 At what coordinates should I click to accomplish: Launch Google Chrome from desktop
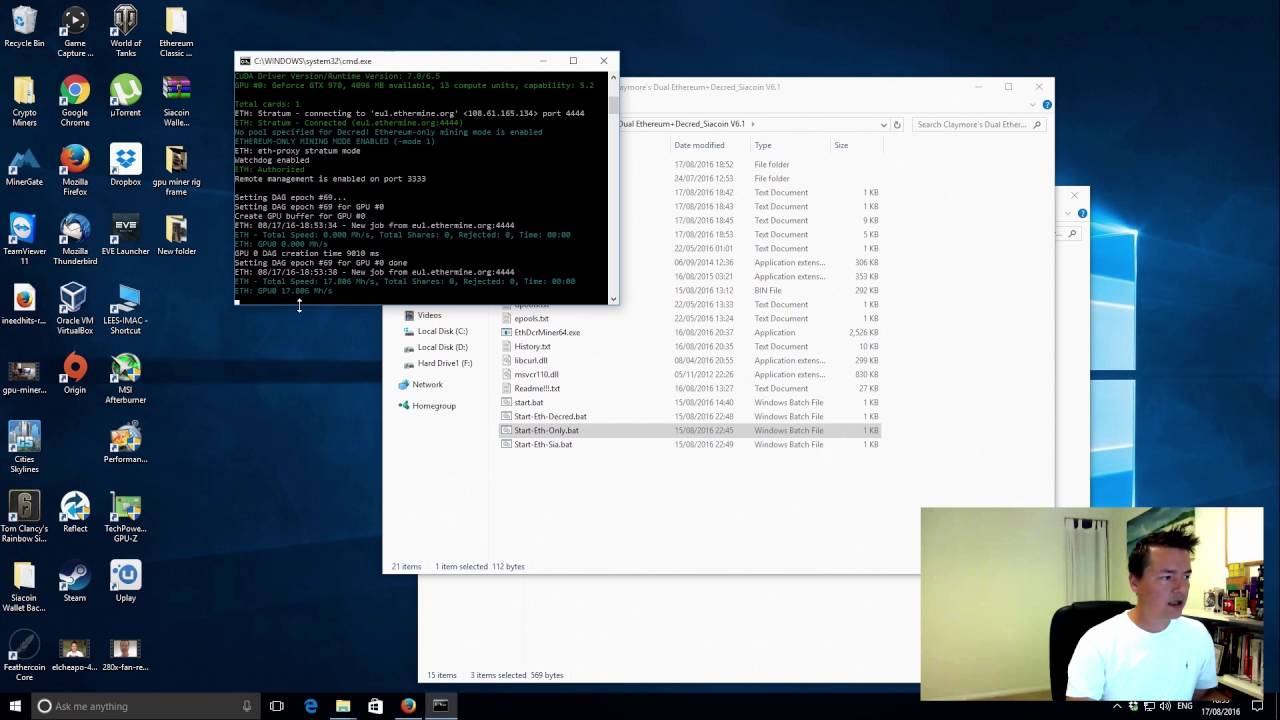(75, 101)
